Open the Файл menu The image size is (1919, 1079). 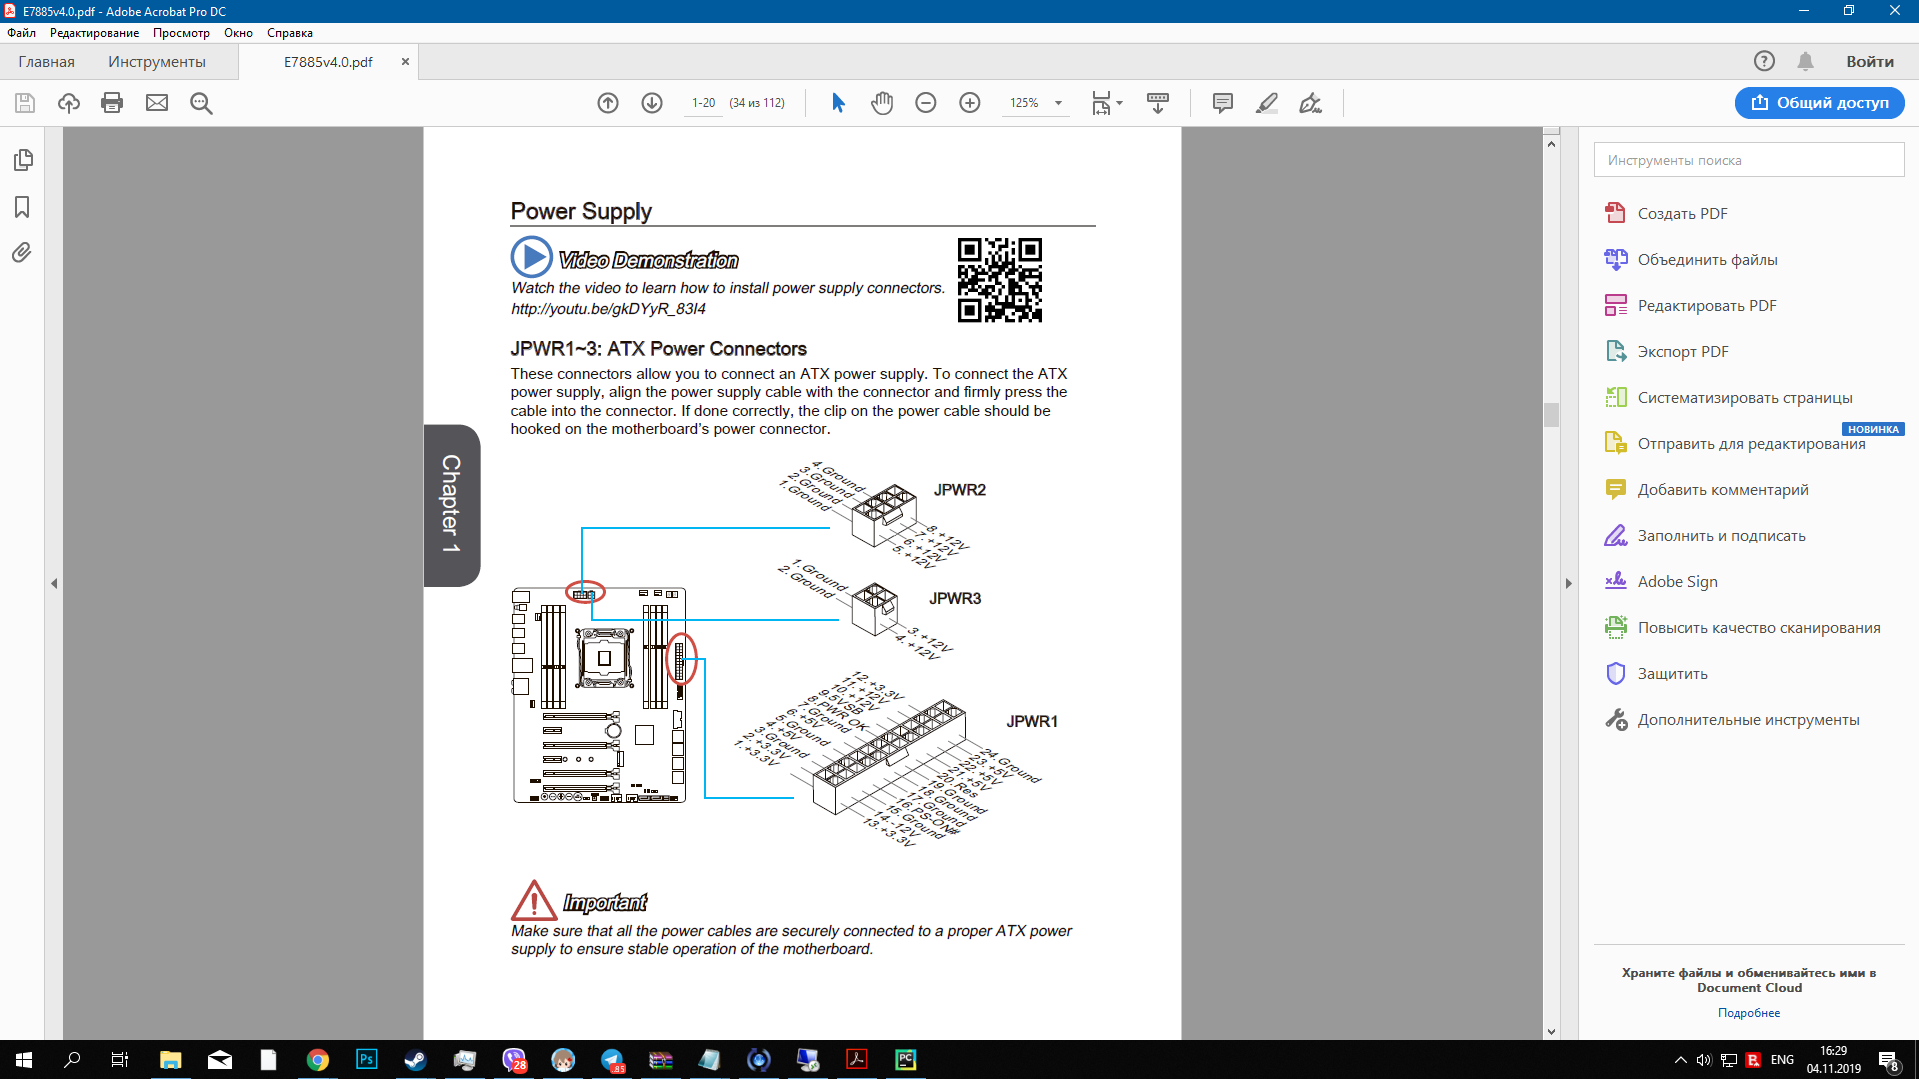21,33
